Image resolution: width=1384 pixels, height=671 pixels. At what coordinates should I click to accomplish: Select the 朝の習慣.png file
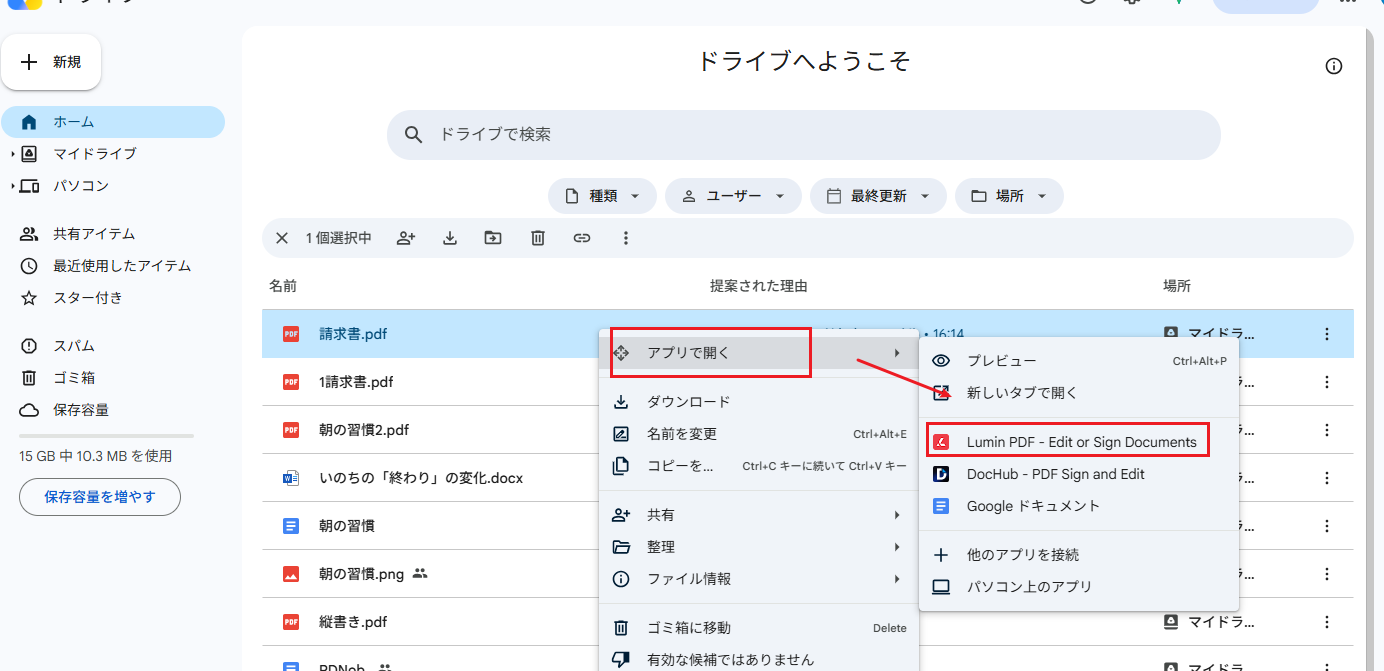[361, 574]
